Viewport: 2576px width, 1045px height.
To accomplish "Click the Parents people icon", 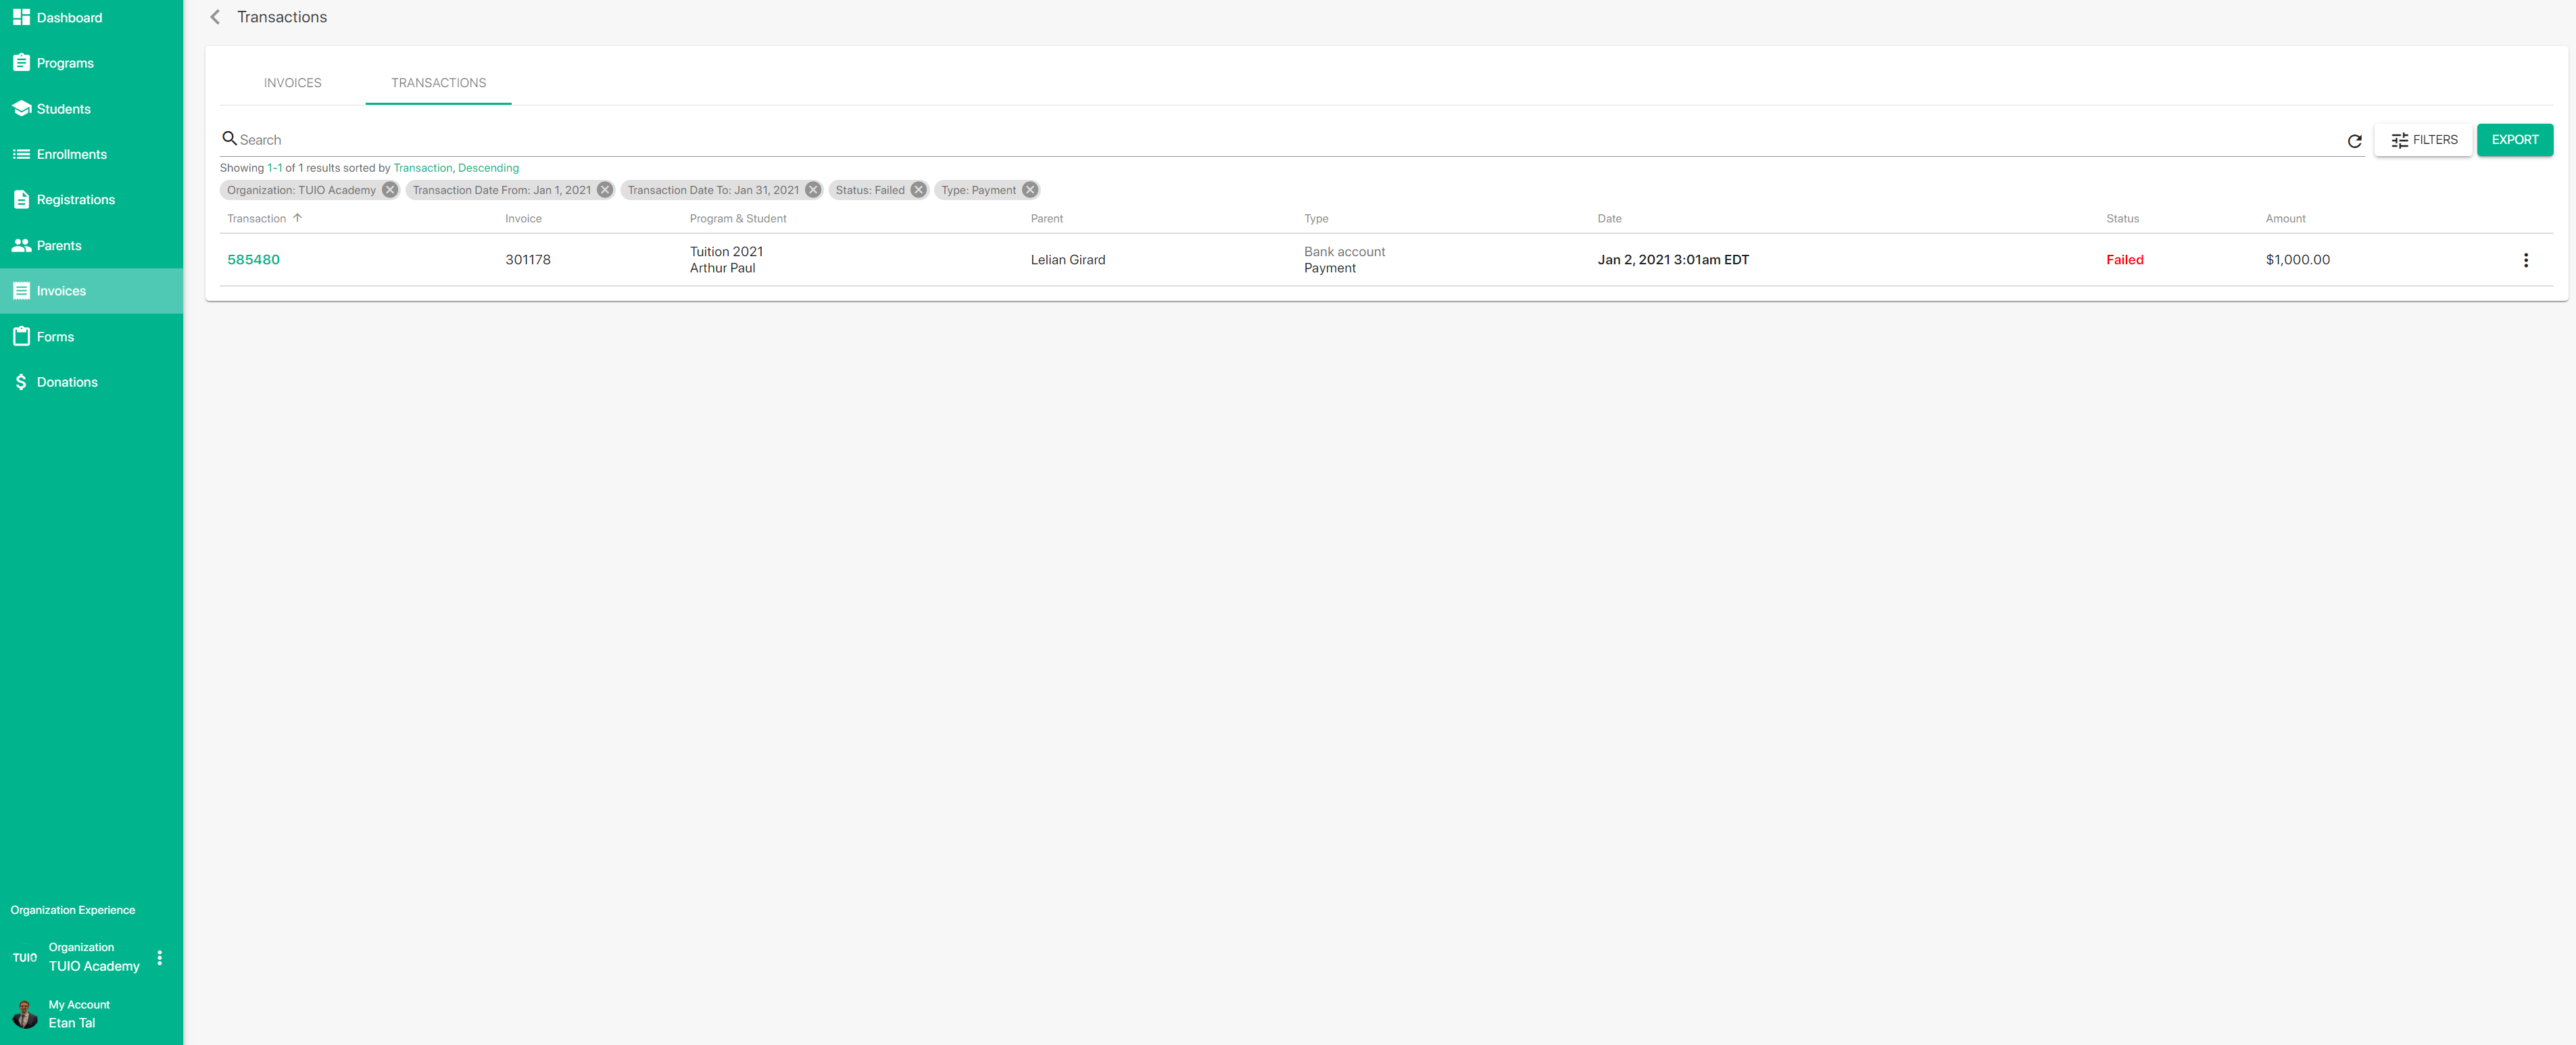I will coord(21,245).
